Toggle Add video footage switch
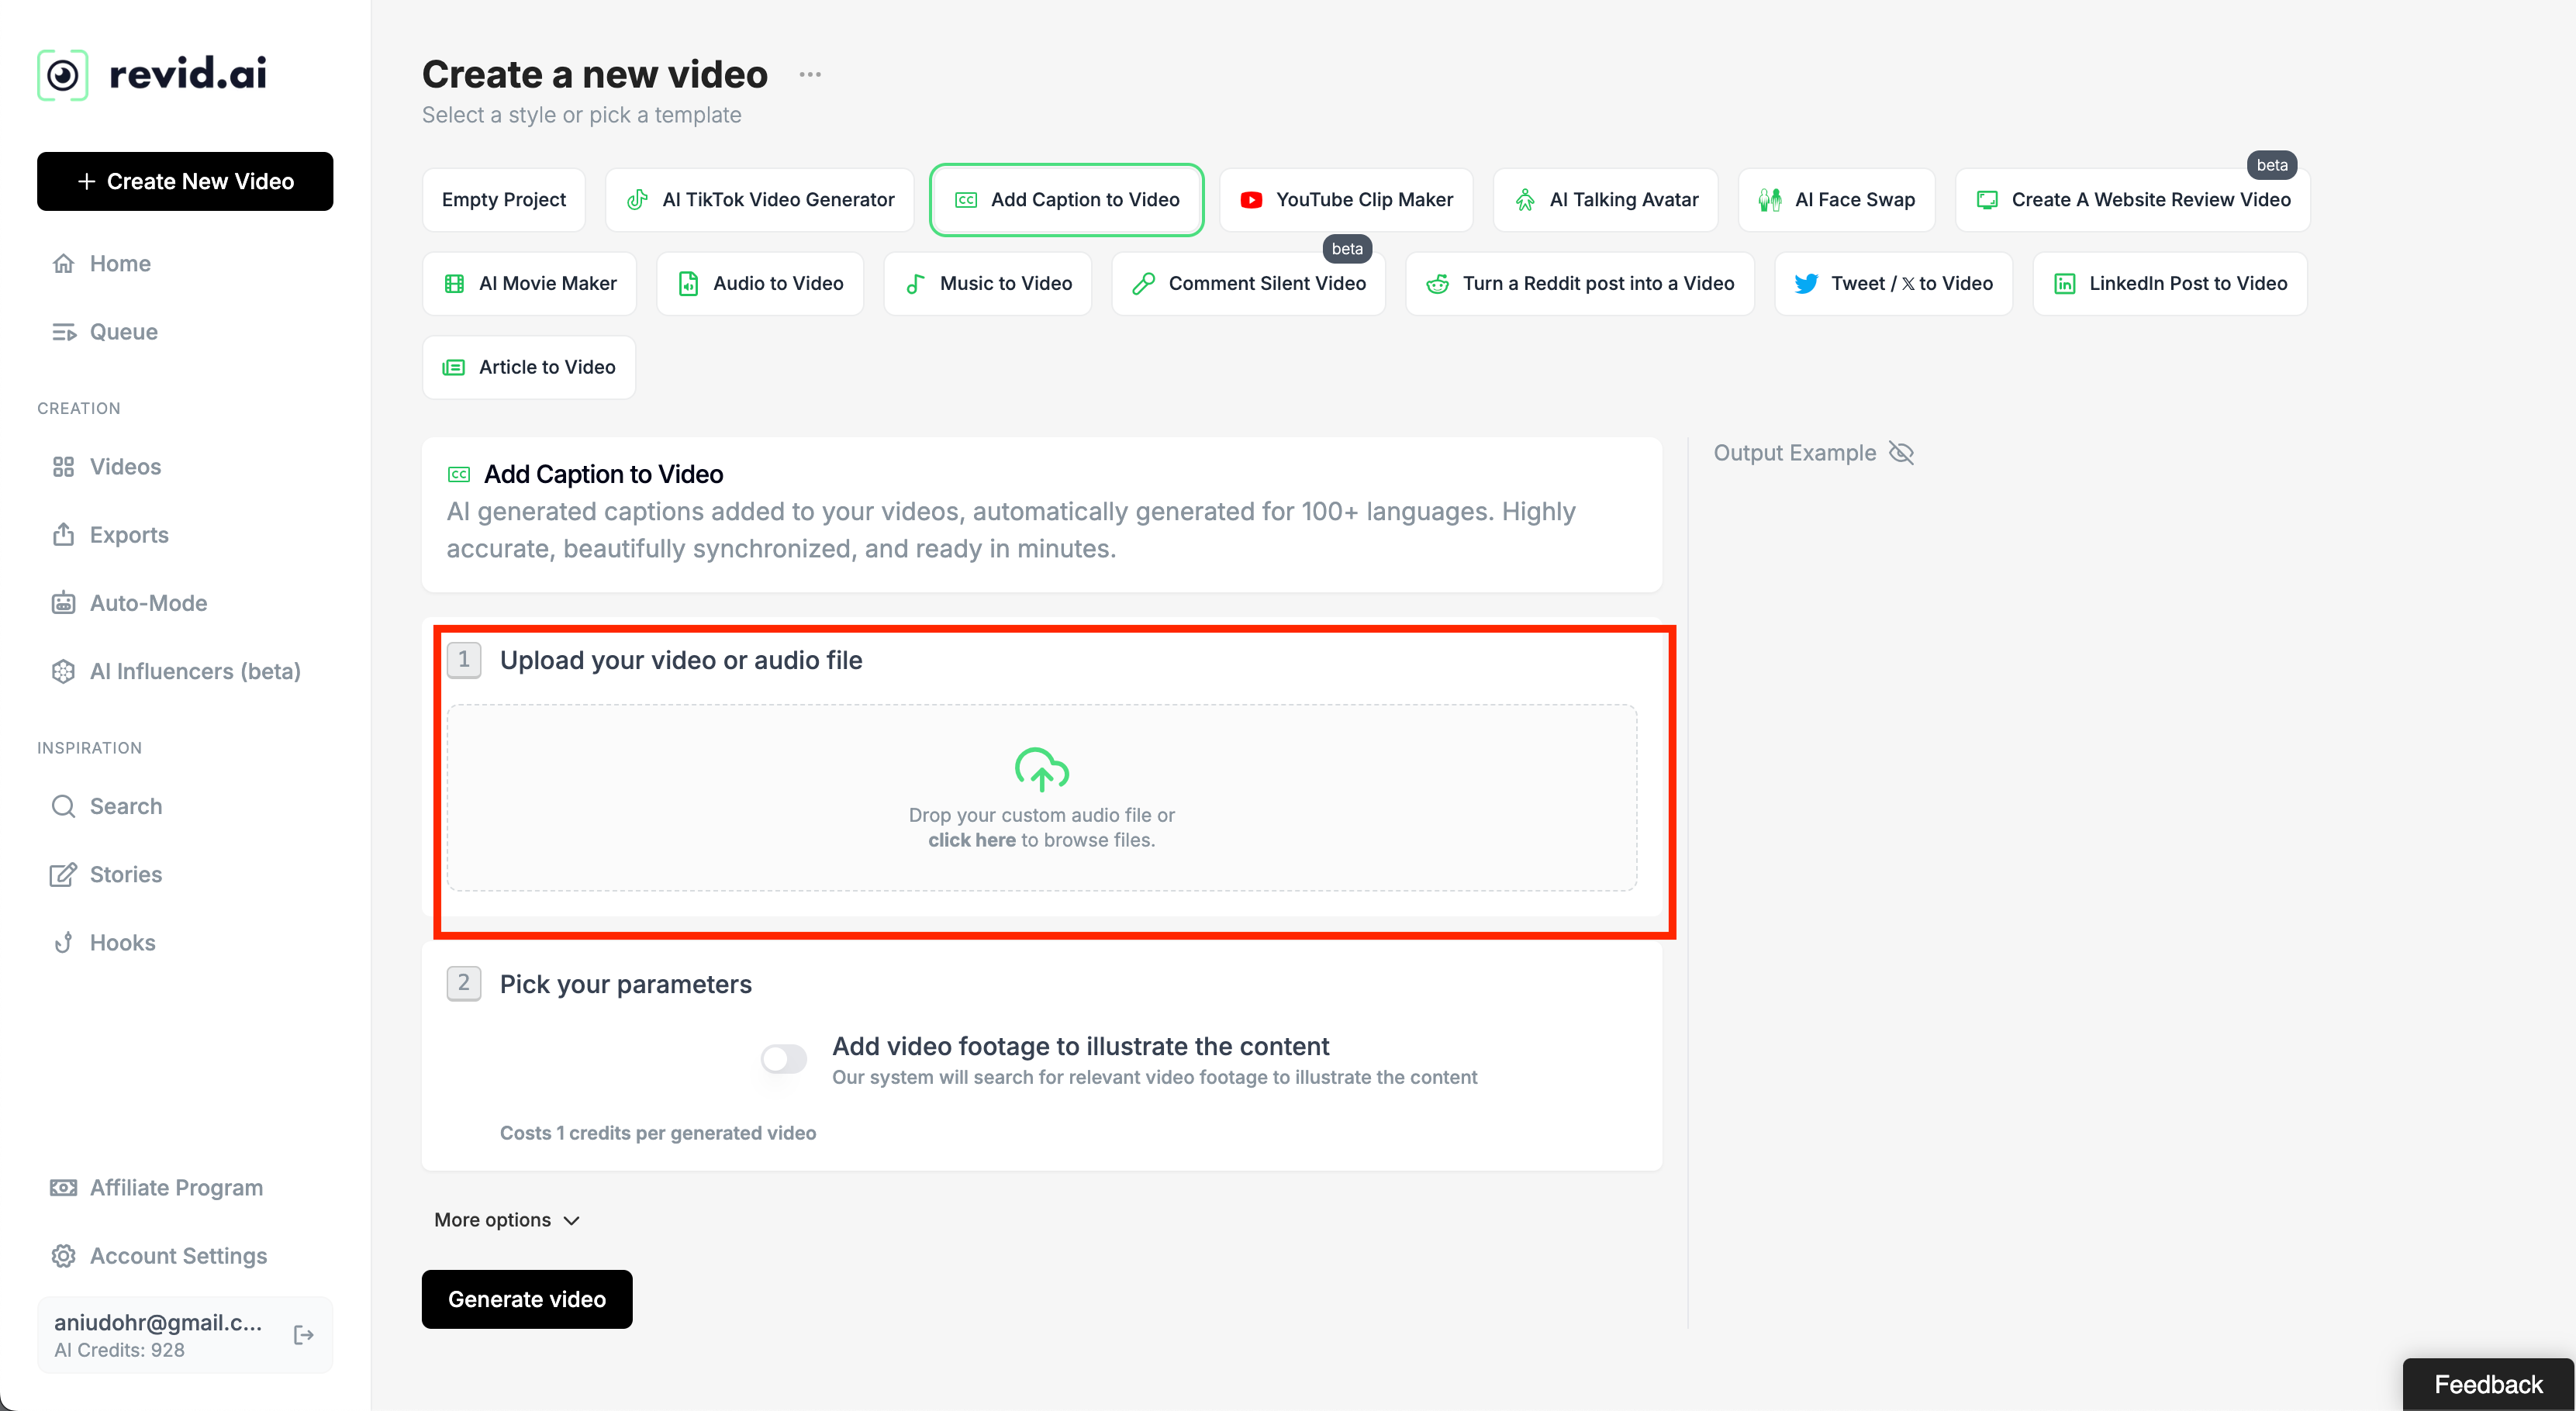The height and width of the screenshot is (1411, 2576). coord(783,1059)
